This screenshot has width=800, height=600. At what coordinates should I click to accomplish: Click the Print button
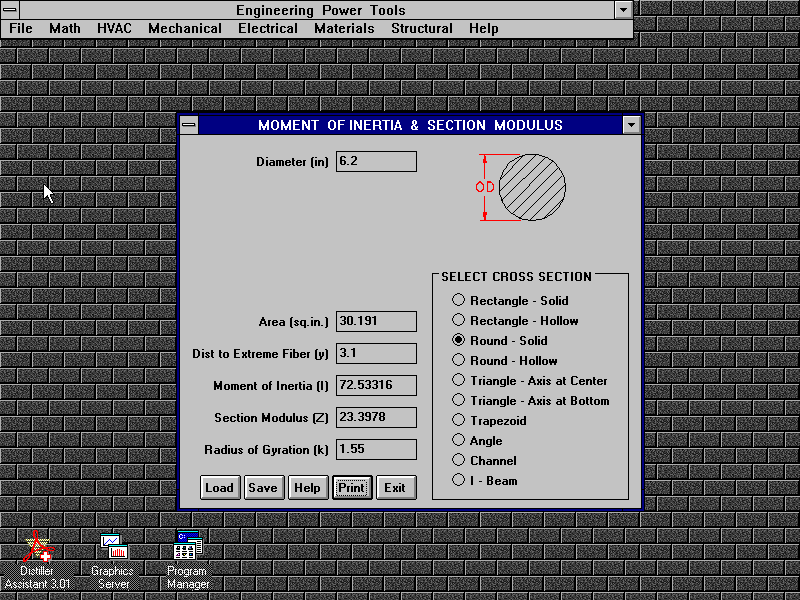(x=352, y=488)
